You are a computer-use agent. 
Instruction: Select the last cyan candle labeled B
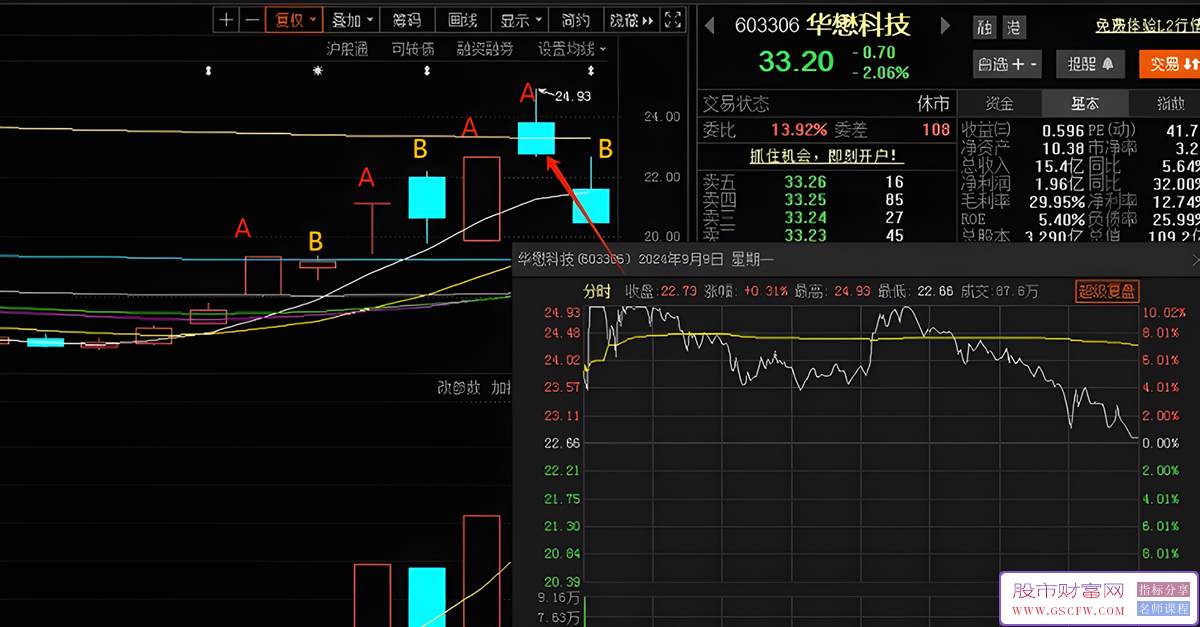point(591,205)
